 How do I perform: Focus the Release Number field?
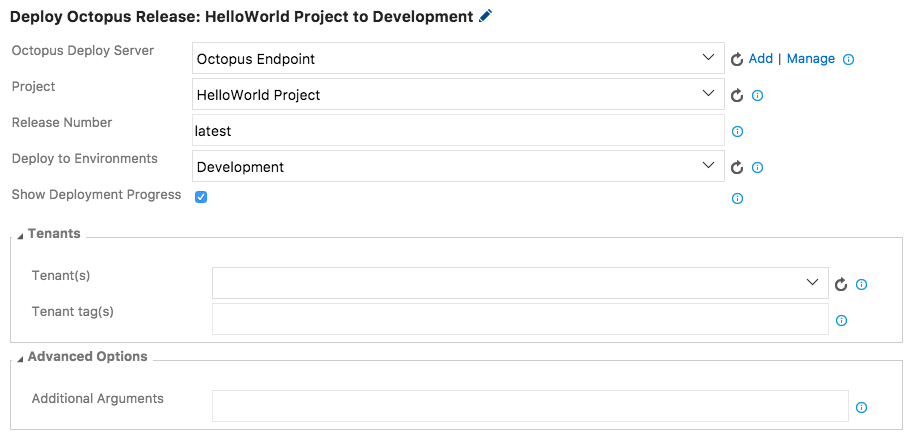pyautogui.click(x=458, y=130)
